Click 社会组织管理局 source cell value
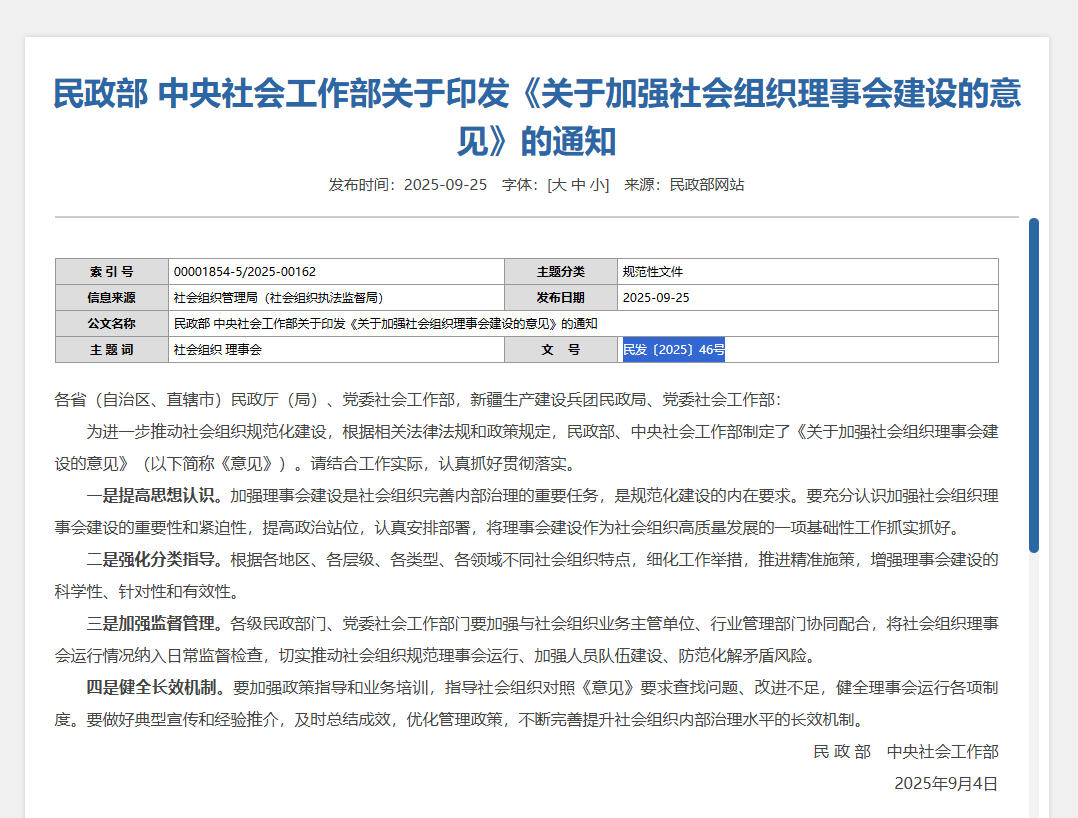The height and width of the screenshot is (818, 1078). tap(278, 298)
